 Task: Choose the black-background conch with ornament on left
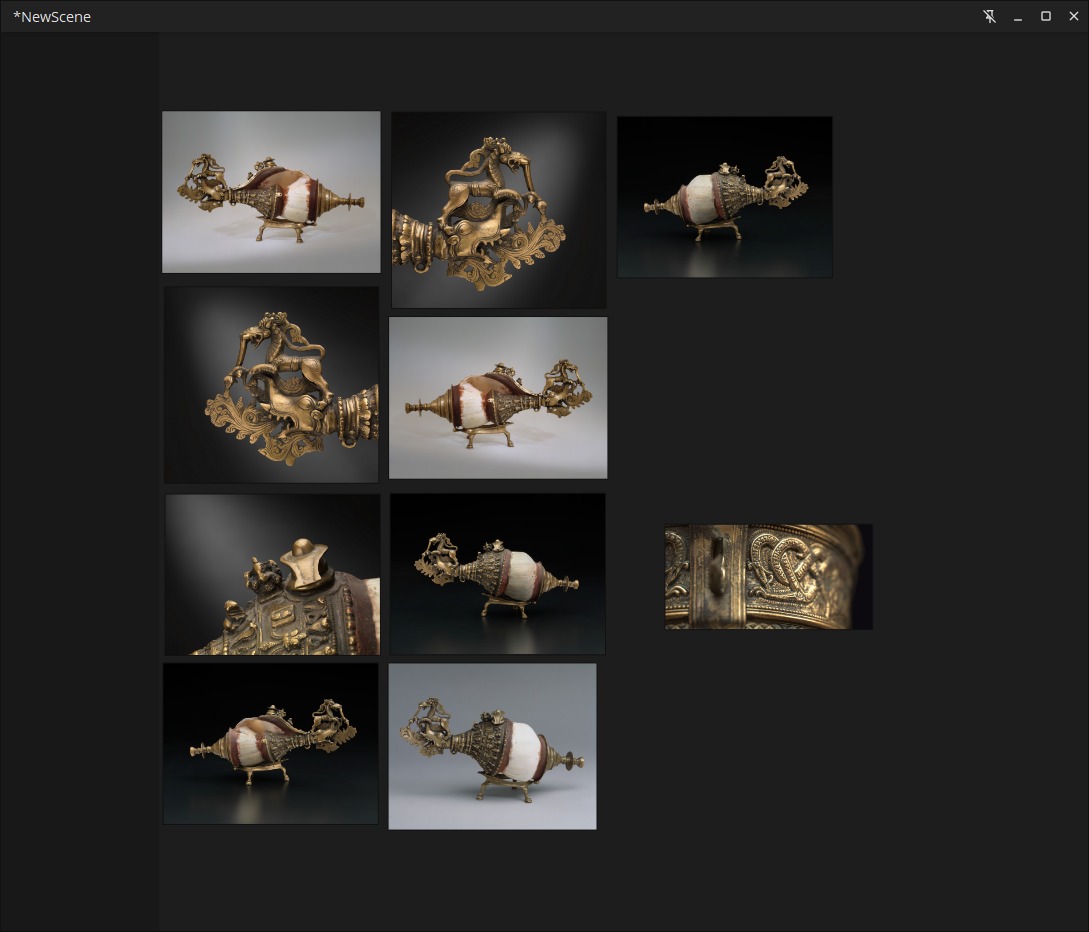tap(498, 574)
